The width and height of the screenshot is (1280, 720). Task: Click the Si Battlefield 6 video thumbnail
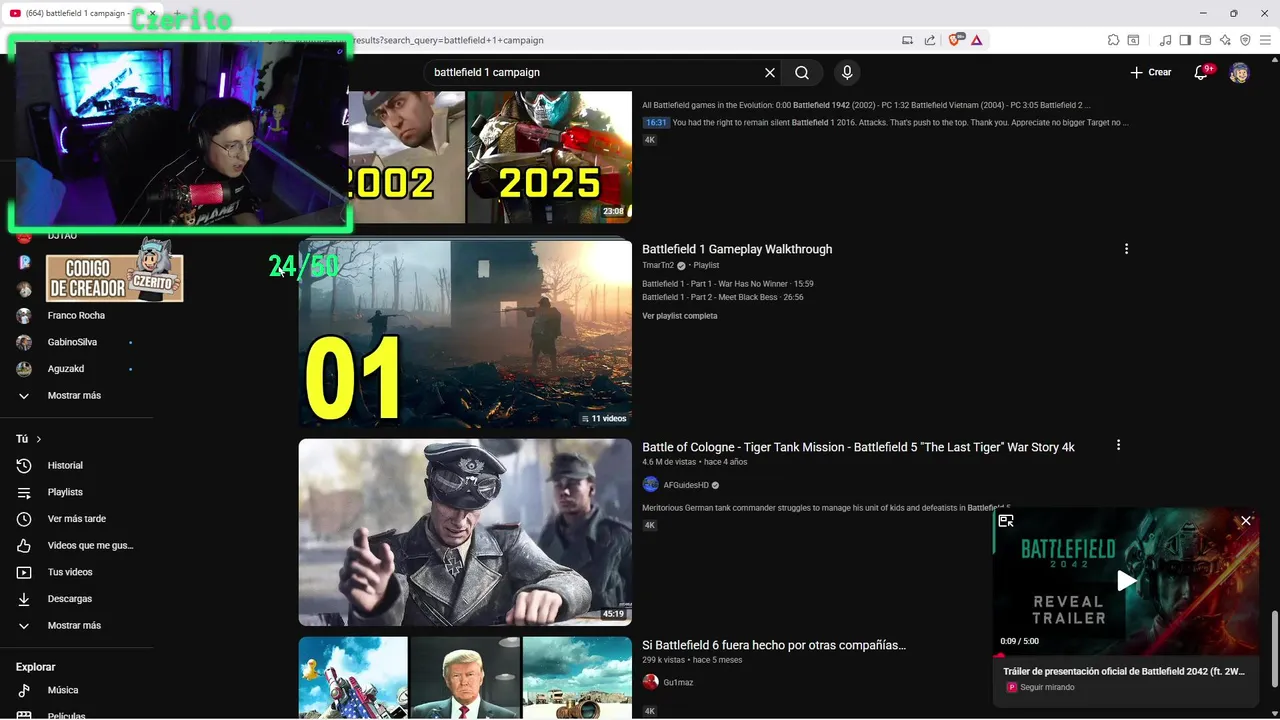pos(465,678)
